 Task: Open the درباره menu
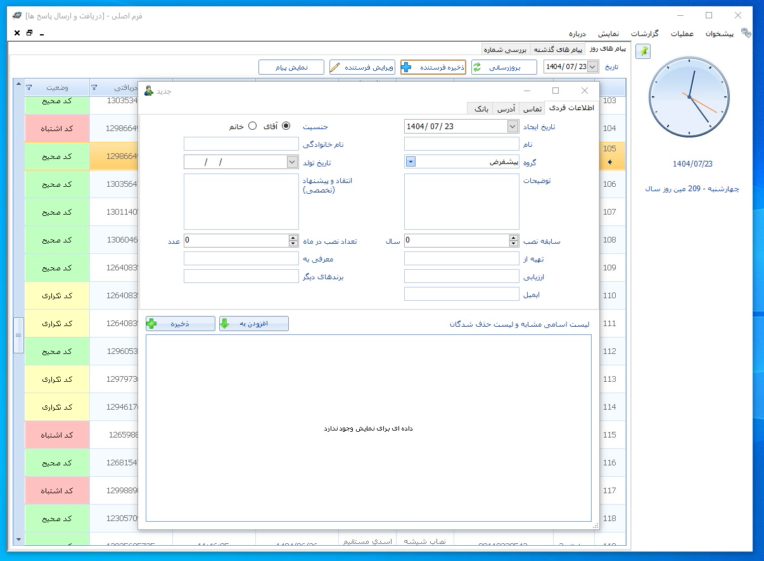577,34
